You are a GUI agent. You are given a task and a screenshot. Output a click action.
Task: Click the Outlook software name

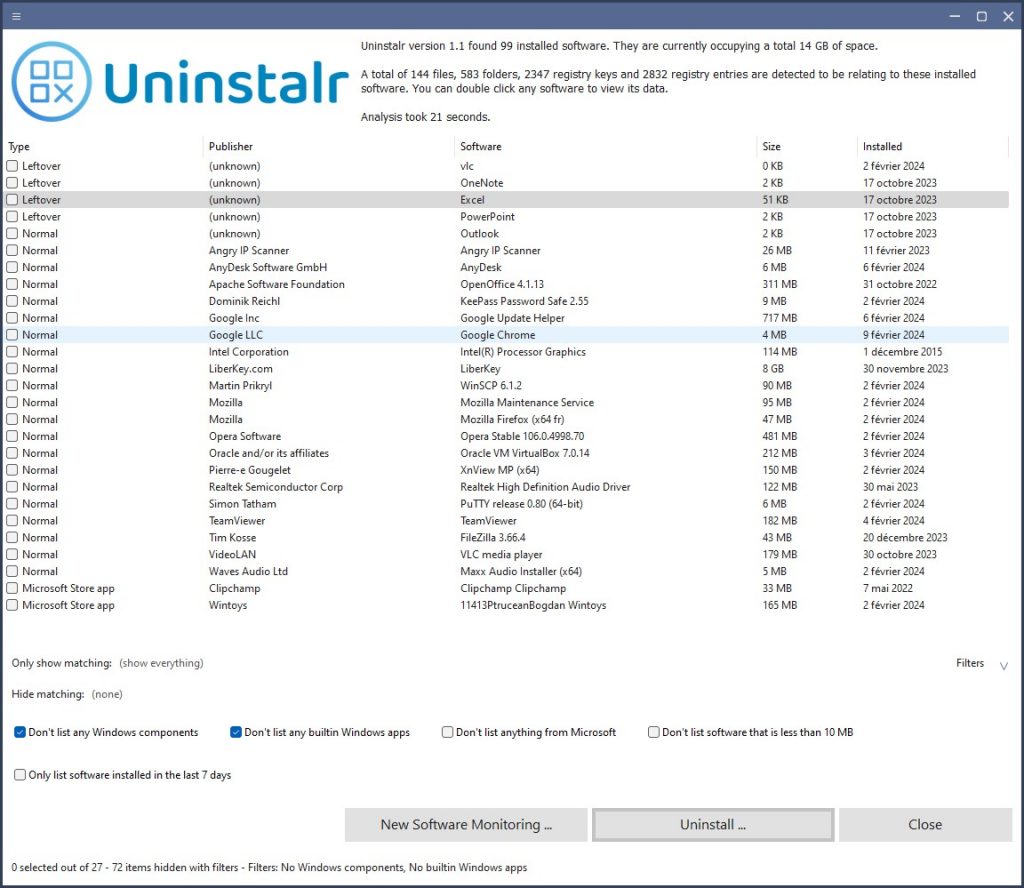pyautogui.click(x=479, y=234)
